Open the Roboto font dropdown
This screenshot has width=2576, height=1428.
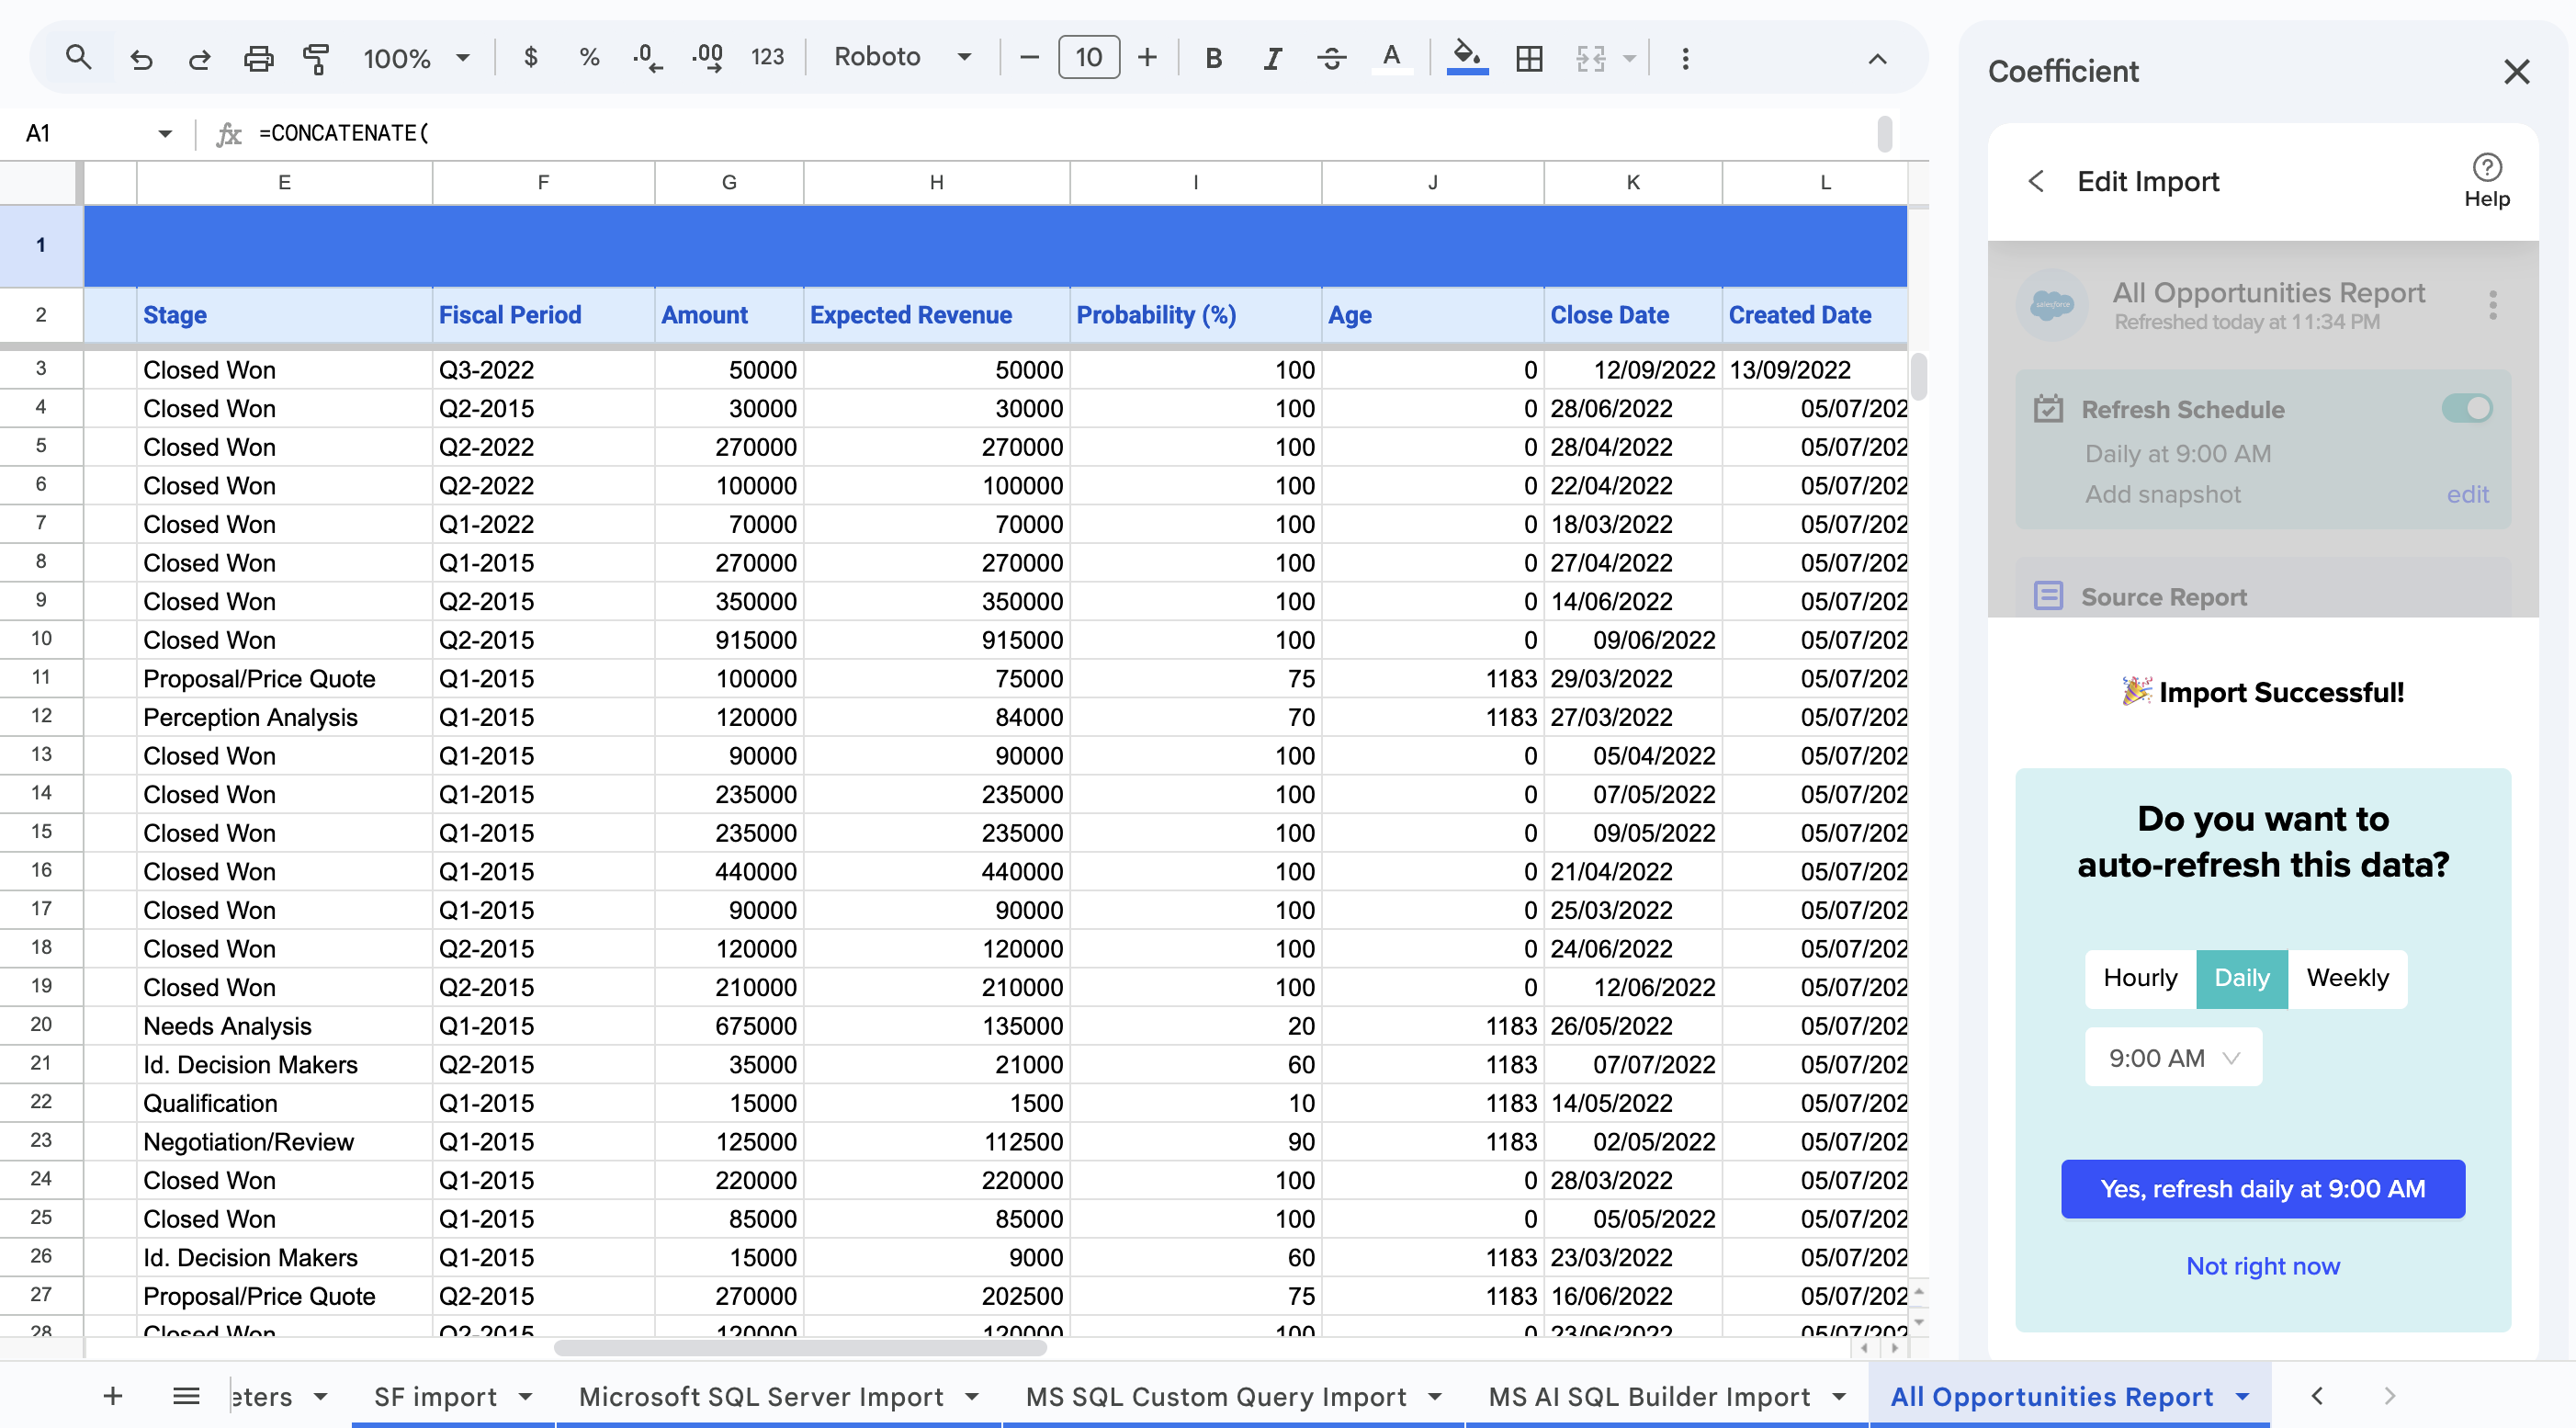click(901, 57)
